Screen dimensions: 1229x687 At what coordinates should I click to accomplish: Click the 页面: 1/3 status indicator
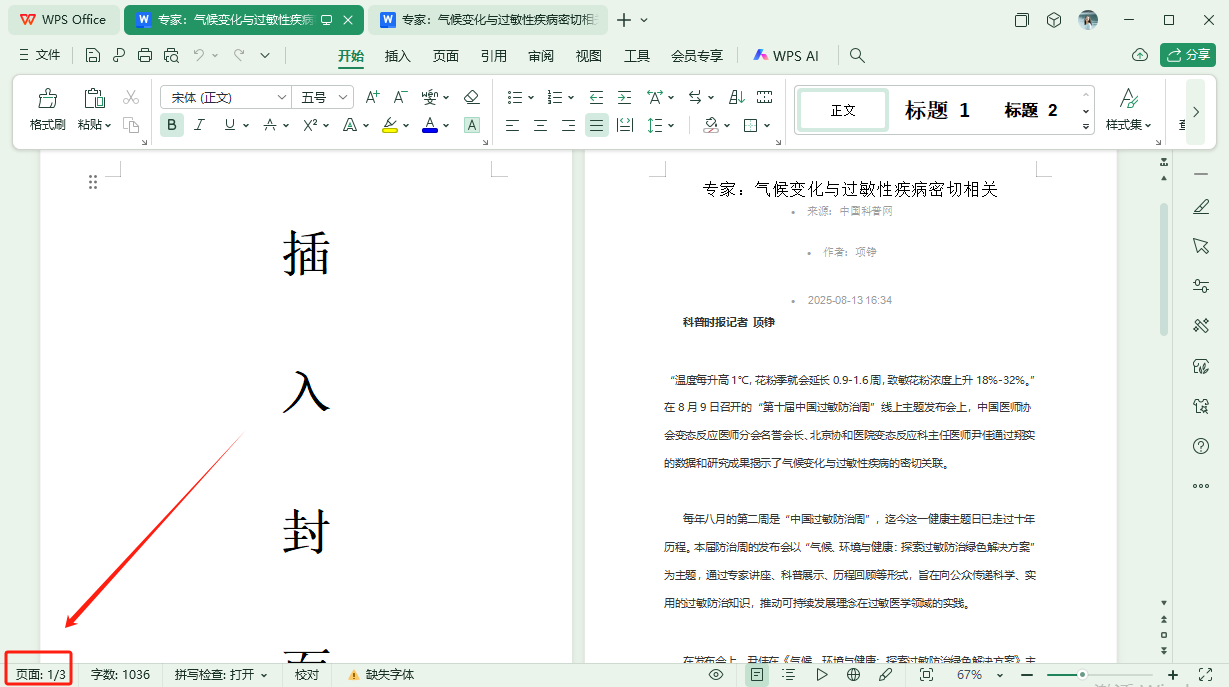[x=38, y=672]
